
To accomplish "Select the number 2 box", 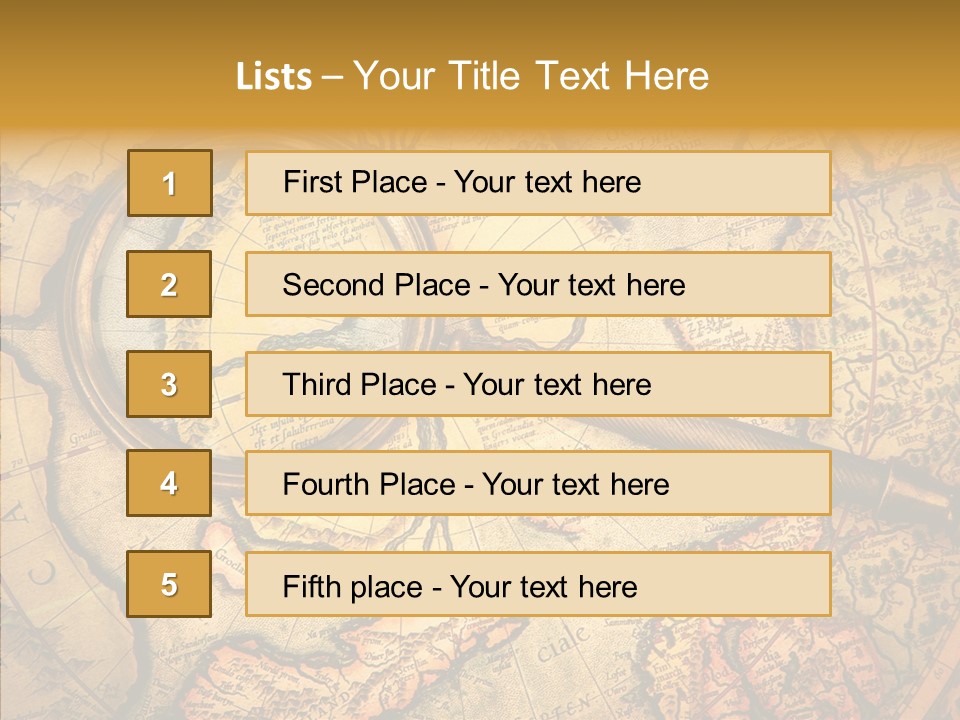I will 169,284.
